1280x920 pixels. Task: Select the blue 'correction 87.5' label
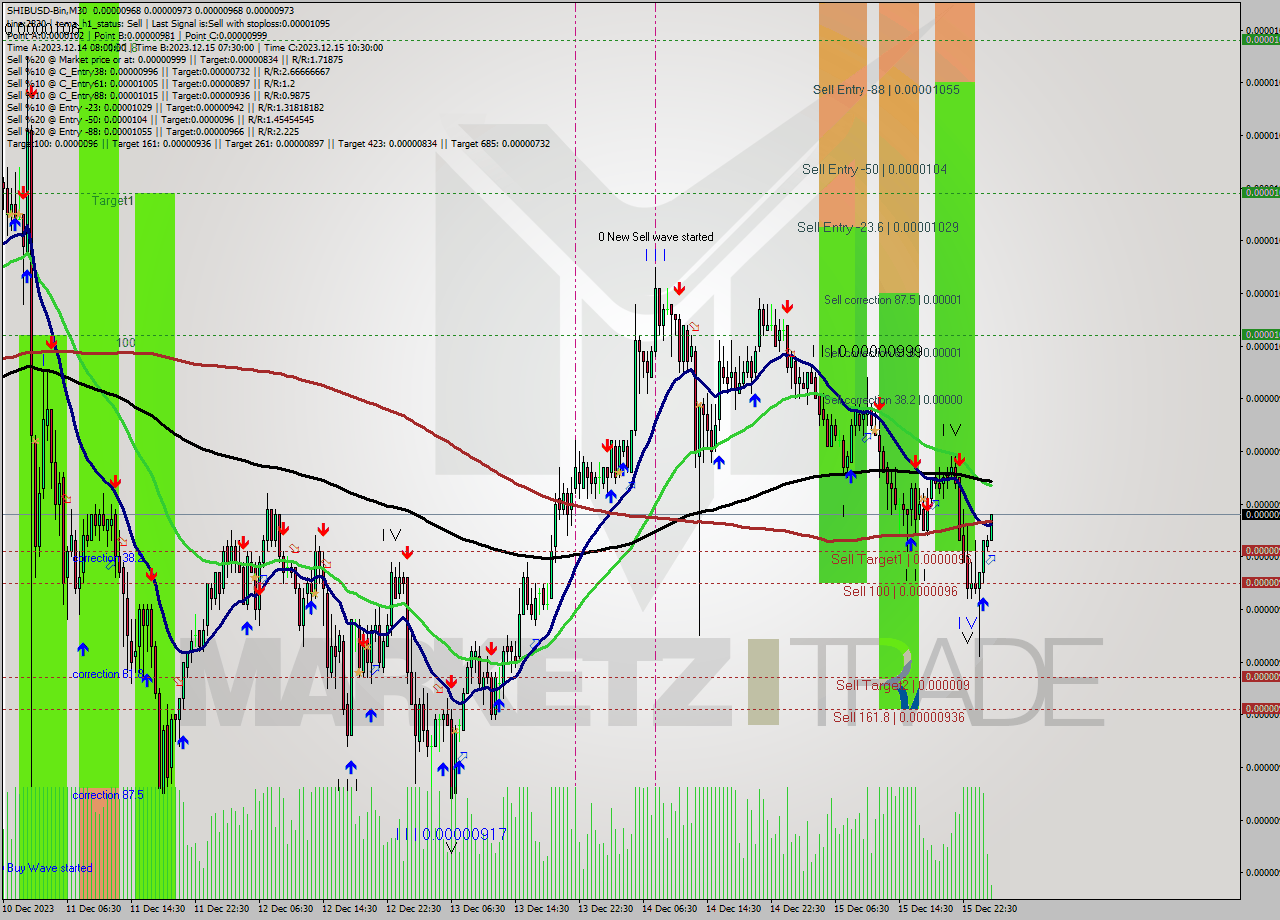pos(108,795)
